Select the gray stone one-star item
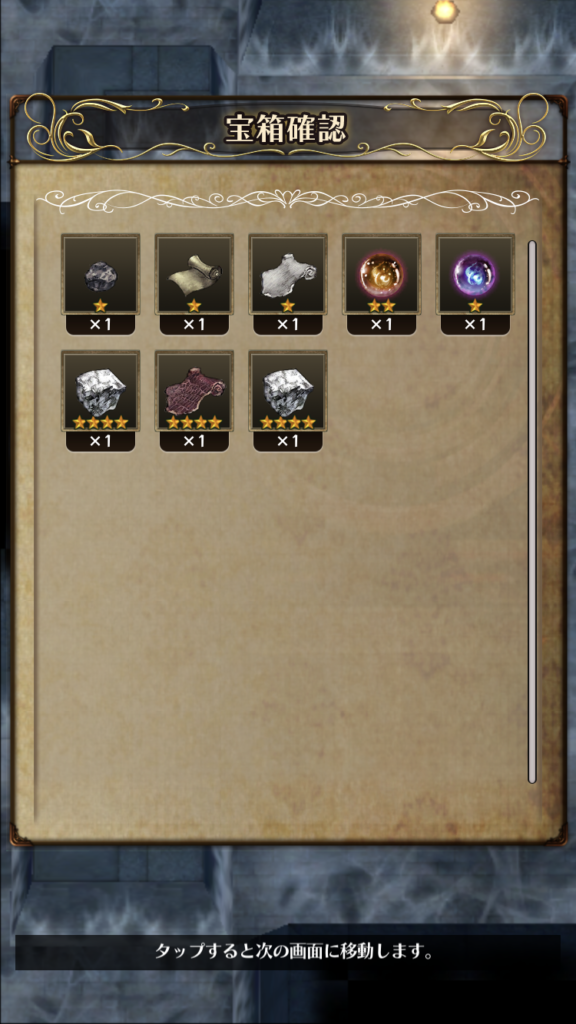576x1024 pixels. coord(101,275)
